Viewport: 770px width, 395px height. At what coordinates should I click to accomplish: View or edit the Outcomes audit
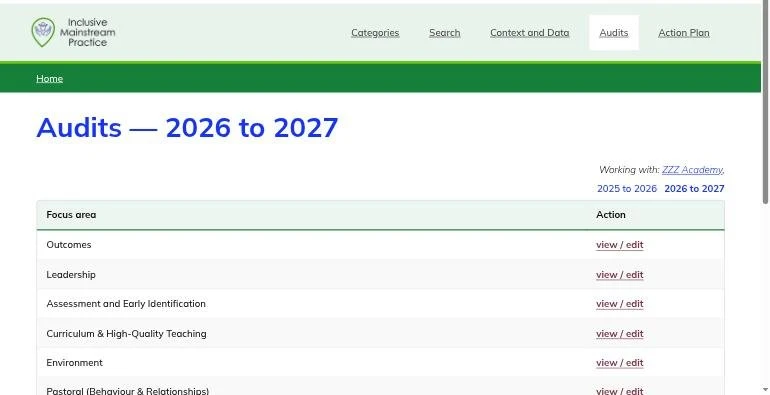click(620, 245)
